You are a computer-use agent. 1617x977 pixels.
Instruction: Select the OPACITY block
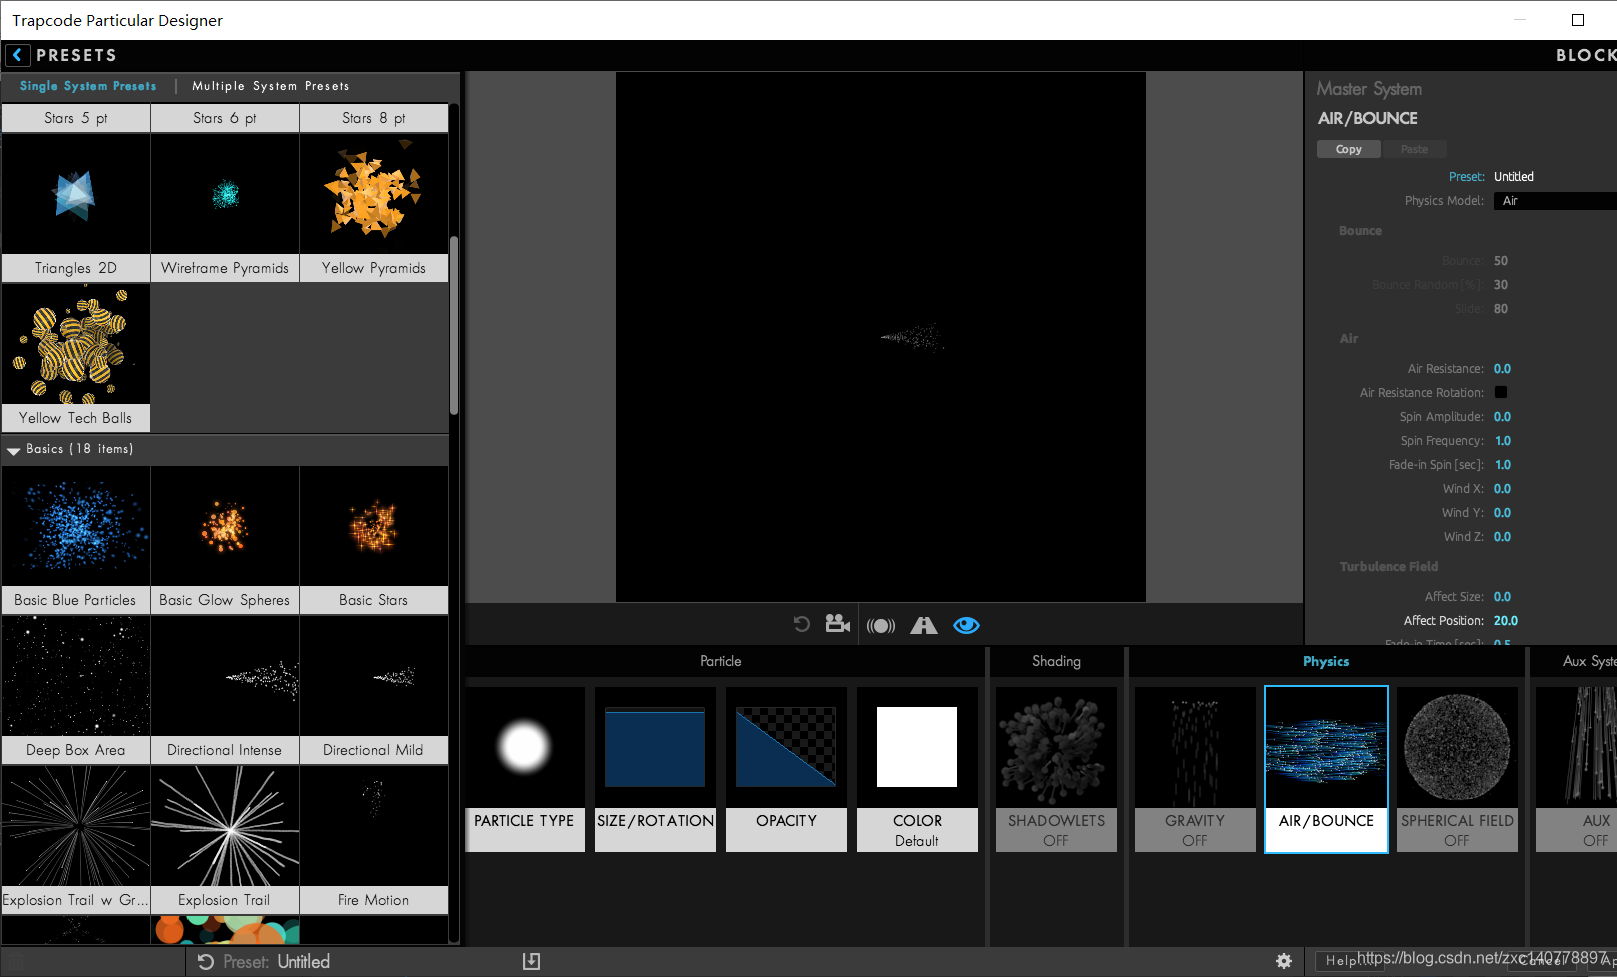786,769
